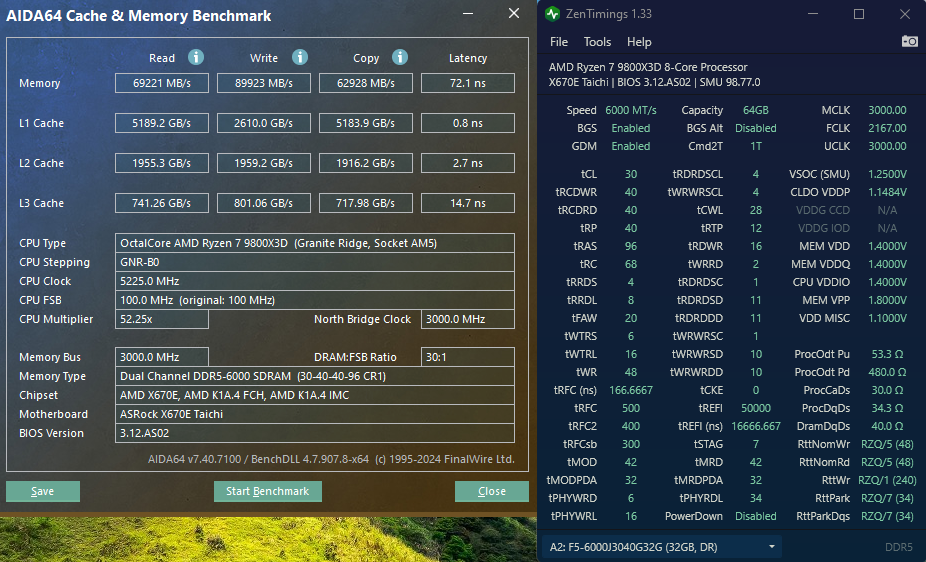Take screenshot using ZenTimings camera icon
Viewport: 926px width, 562px height.
tap(909, 41)
